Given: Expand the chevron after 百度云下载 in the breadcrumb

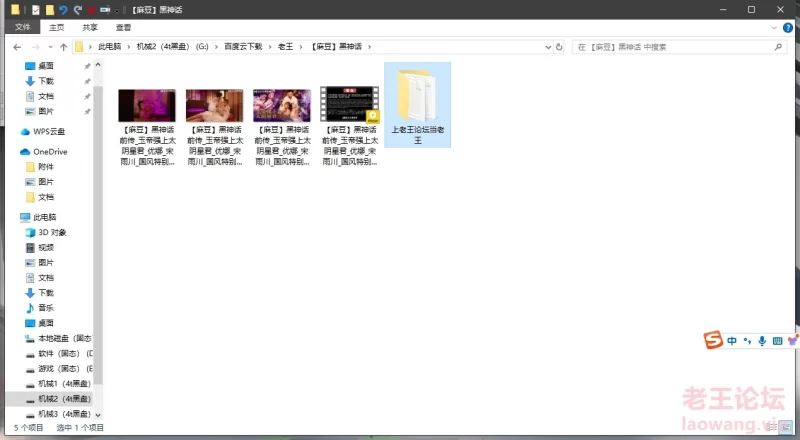Looking at the screenshot, I should [270, 46].
